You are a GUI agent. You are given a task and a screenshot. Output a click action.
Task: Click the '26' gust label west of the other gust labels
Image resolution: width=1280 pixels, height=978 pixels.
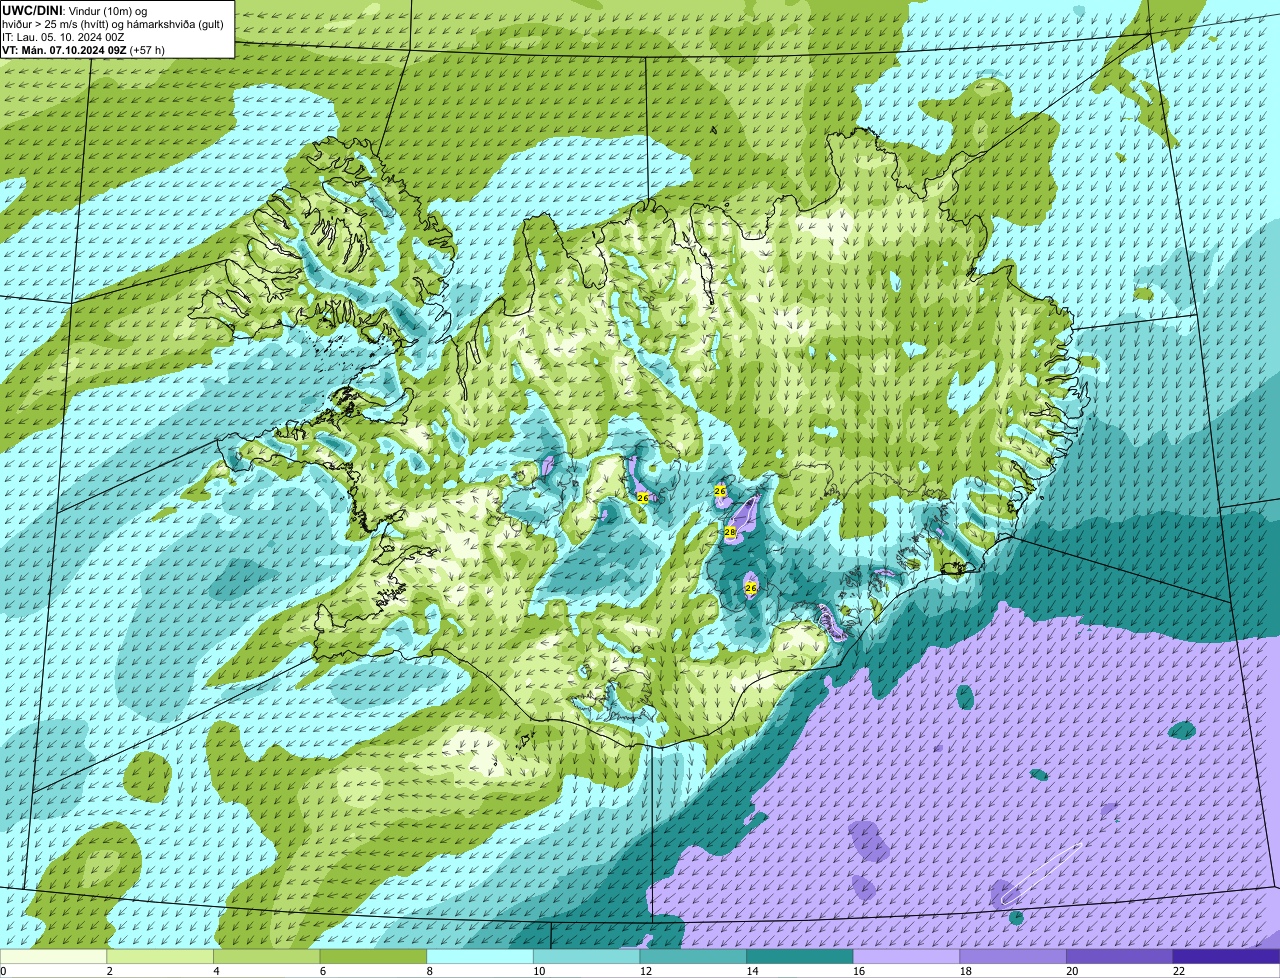[x=642, y=497]
